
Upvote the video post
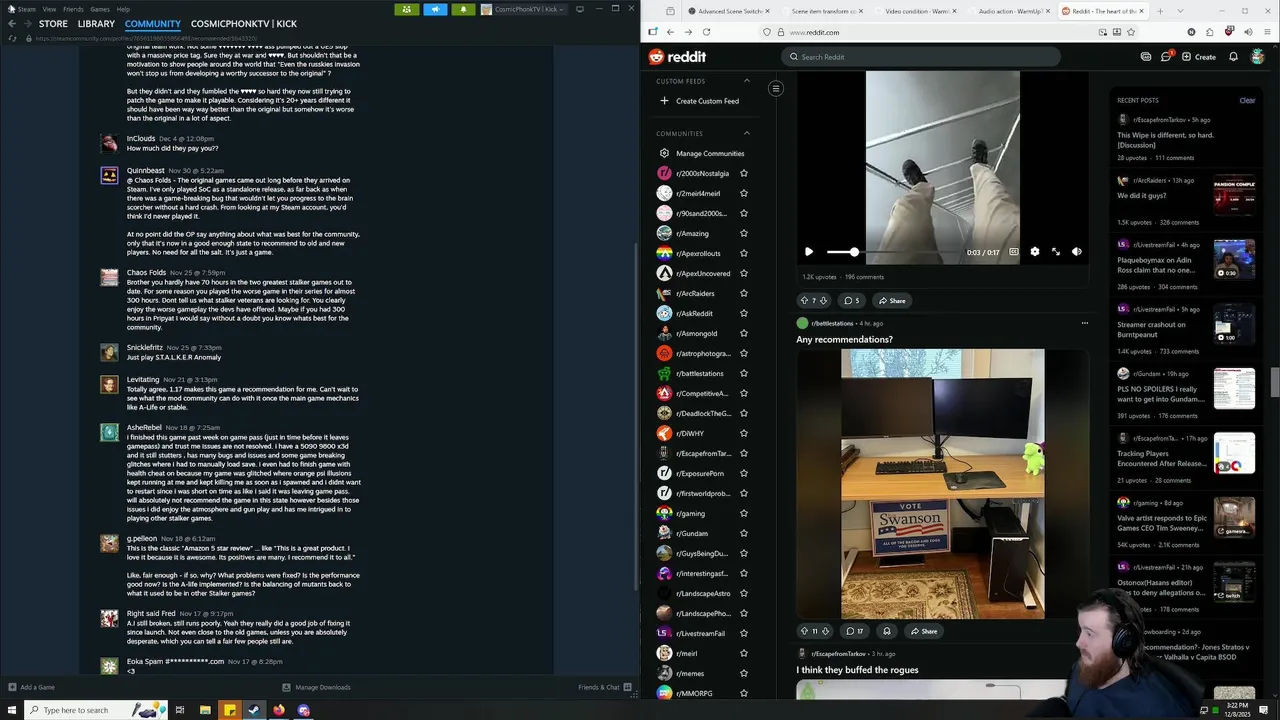[x=804, y=300]
